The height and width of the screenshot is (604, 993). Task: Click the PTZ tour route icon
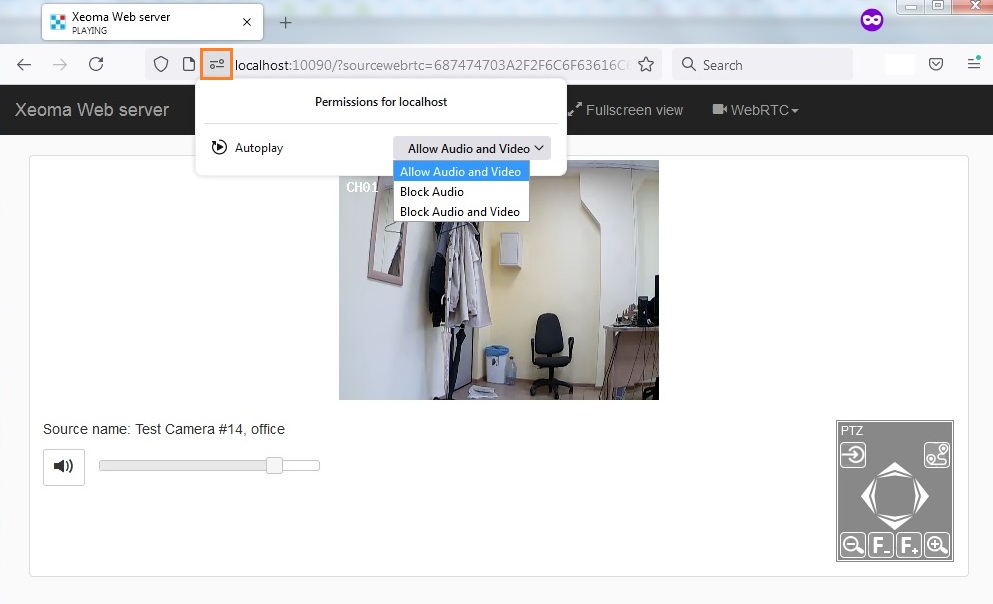[937, 455]
